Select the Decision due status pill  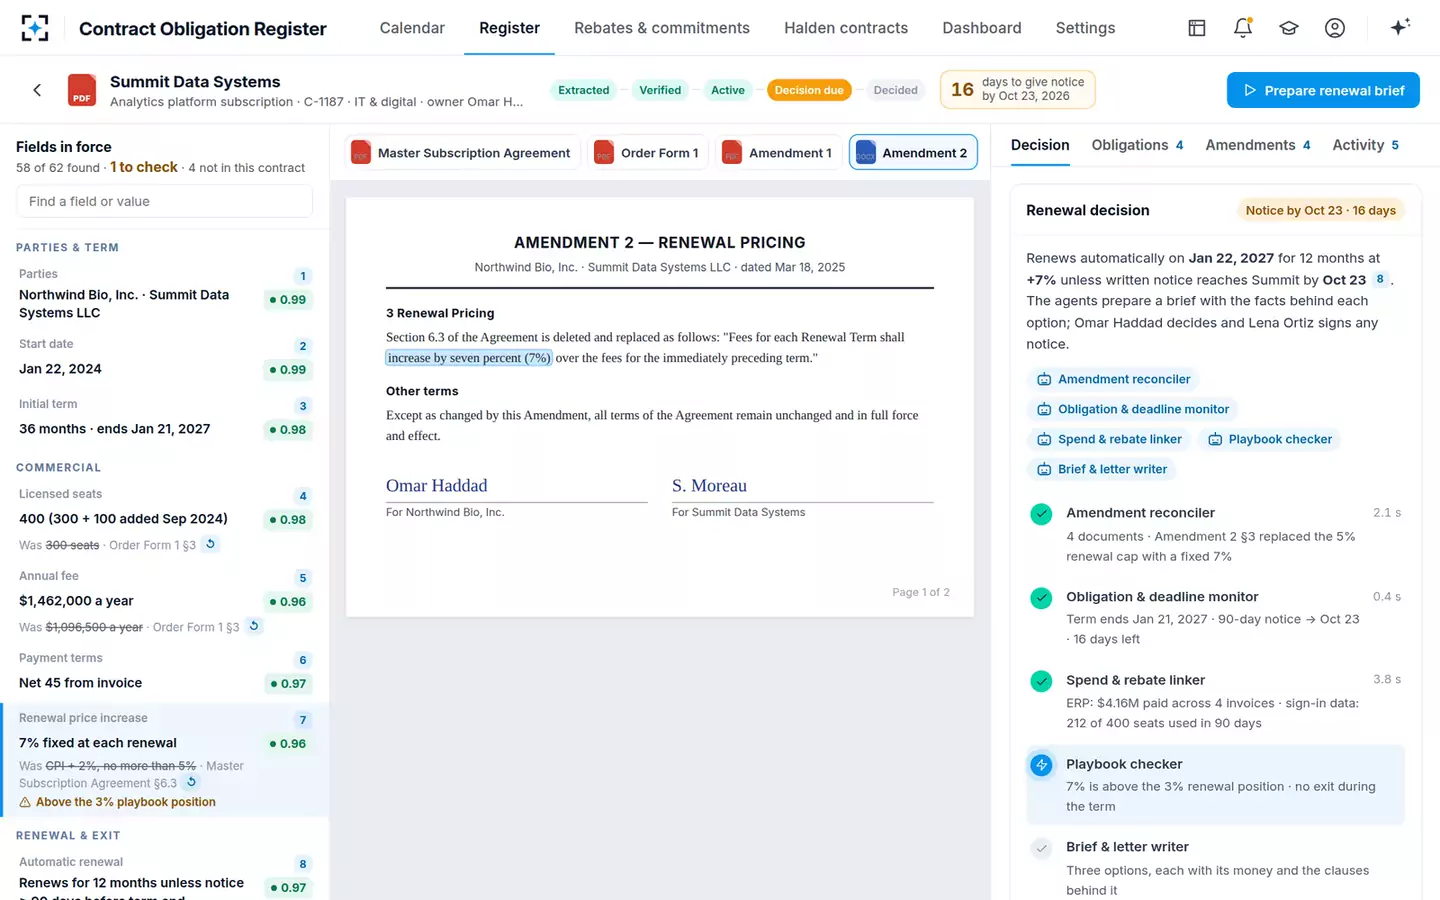(x=809, y=90)
